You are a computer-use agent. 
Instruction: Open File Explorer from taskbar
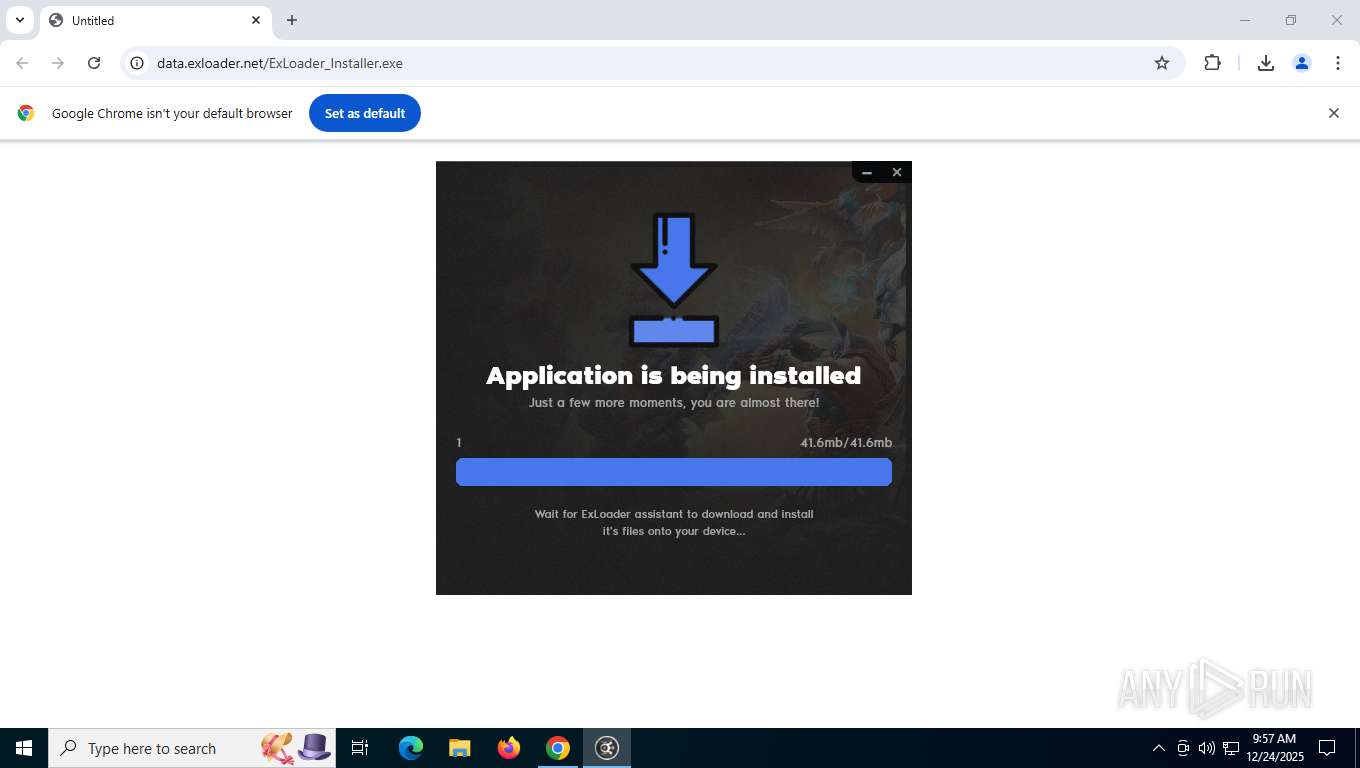coord(460,748)
